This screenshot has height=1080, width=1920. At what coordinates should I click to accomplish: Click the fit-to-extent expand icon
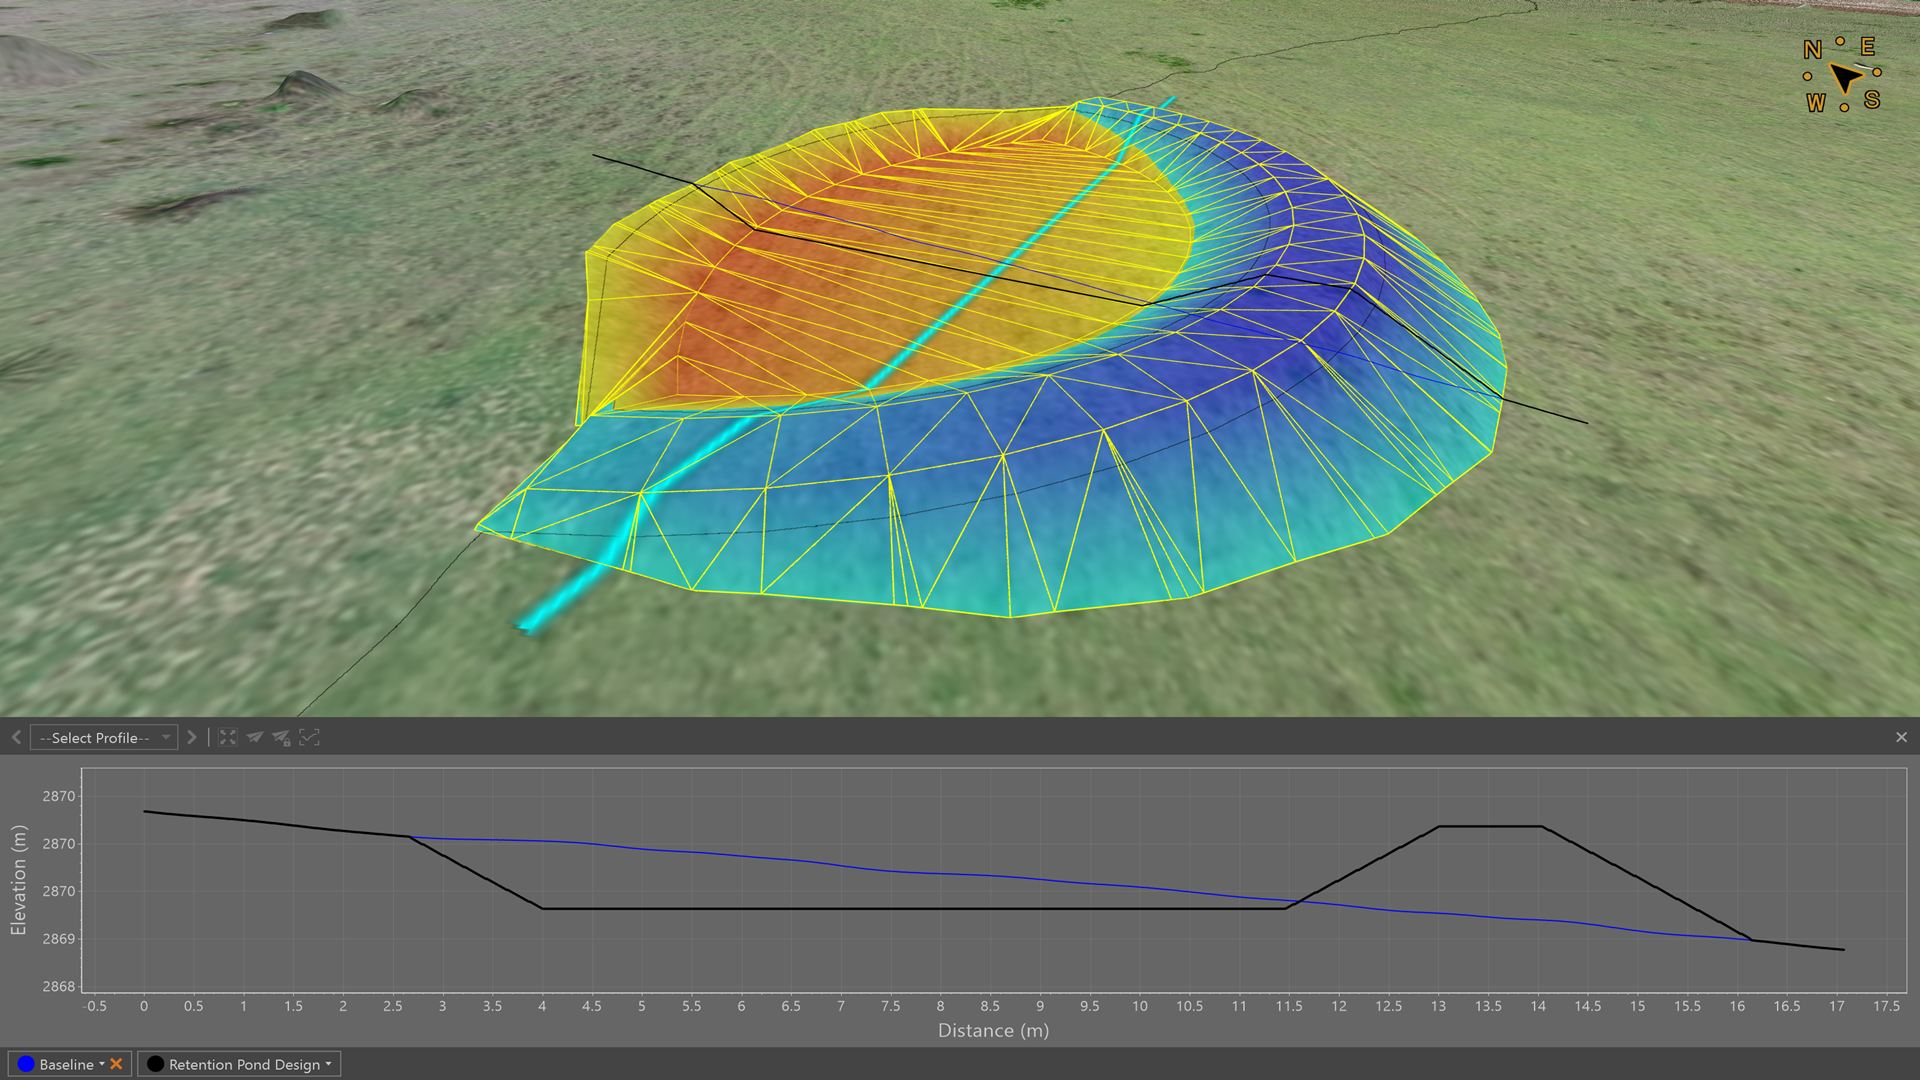click(x=228, y=737)
